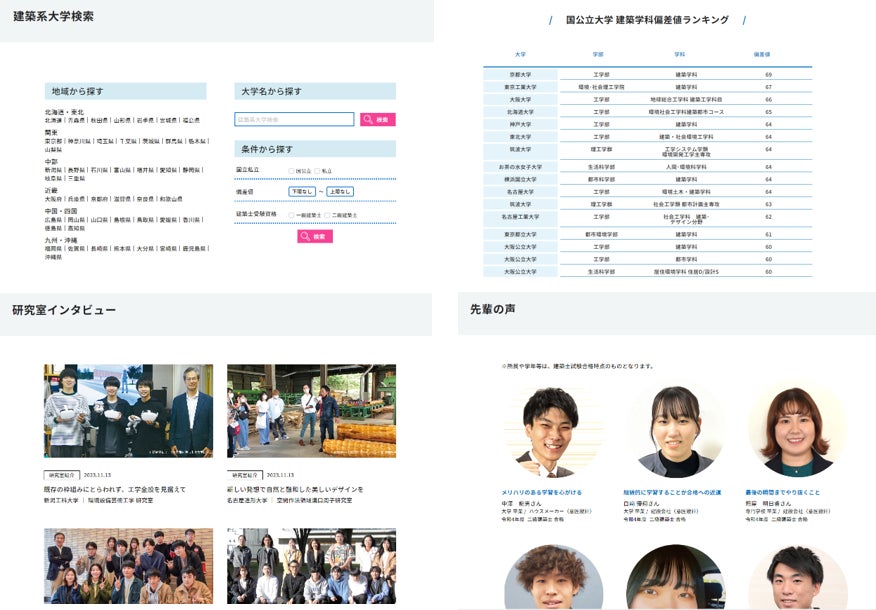Select the 広島県 prefecture link

click(54, 220)
